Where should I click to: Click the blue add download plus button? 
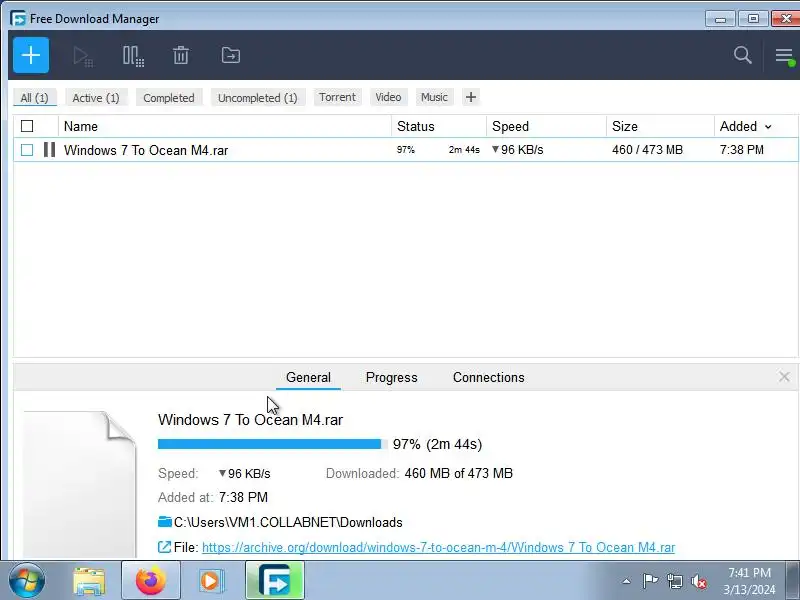click(31, 55)
